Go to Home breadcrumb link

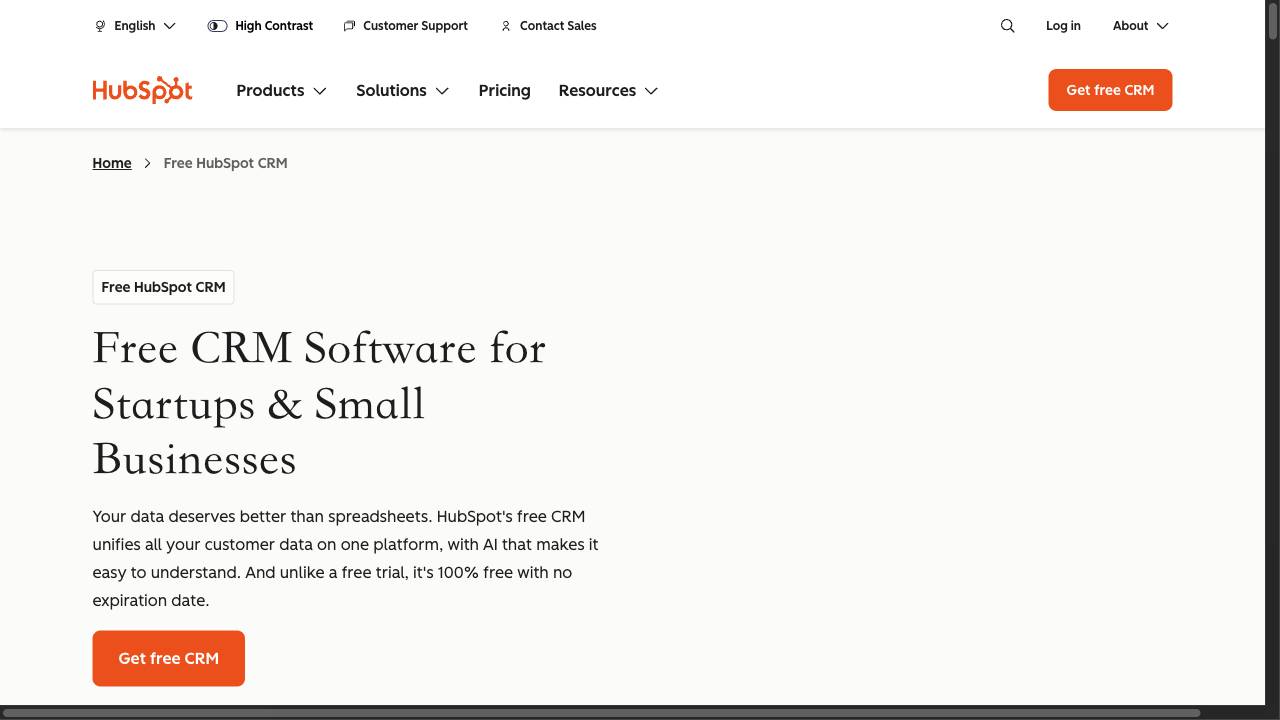112,163
